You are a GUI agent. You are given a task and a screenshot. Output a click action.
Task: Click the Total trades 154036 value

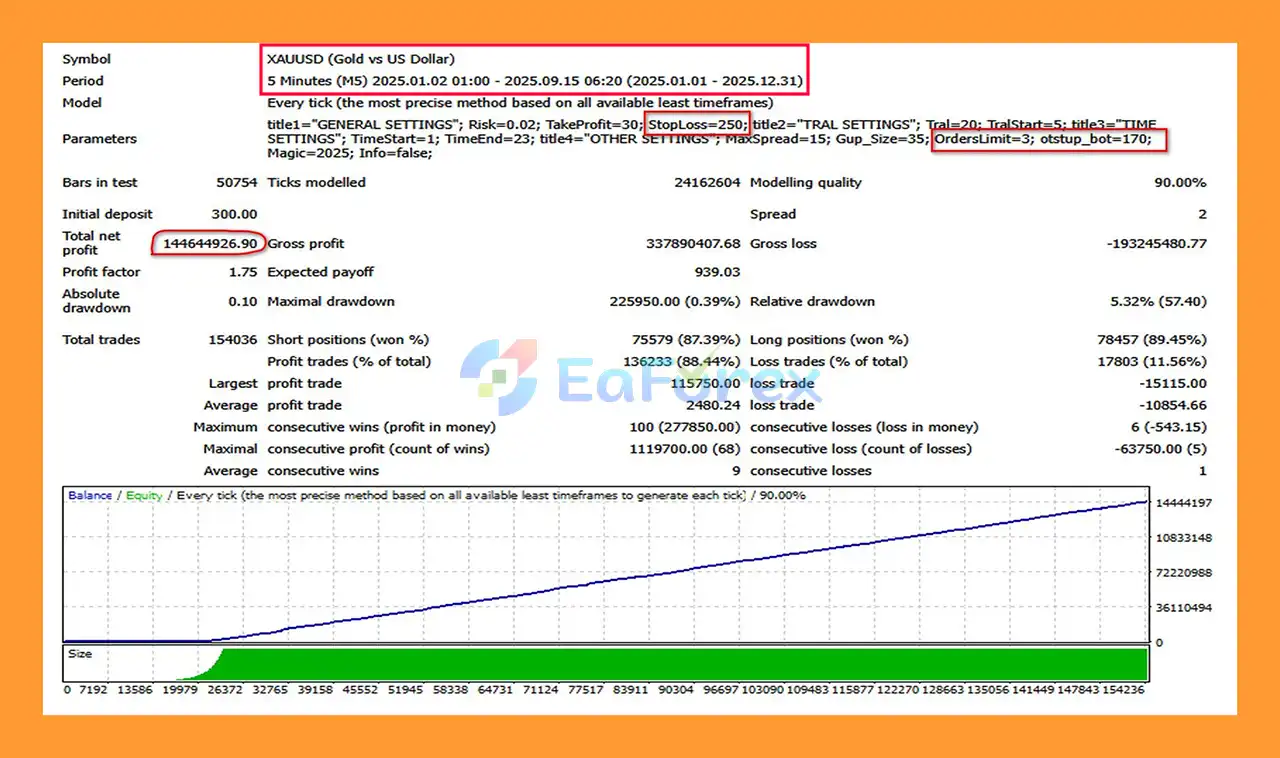(x=232, y=340)
